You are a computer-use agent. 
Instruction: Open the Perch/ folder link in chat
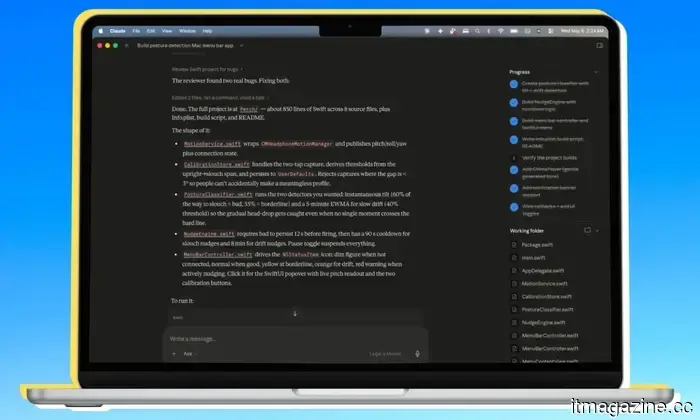249,109
